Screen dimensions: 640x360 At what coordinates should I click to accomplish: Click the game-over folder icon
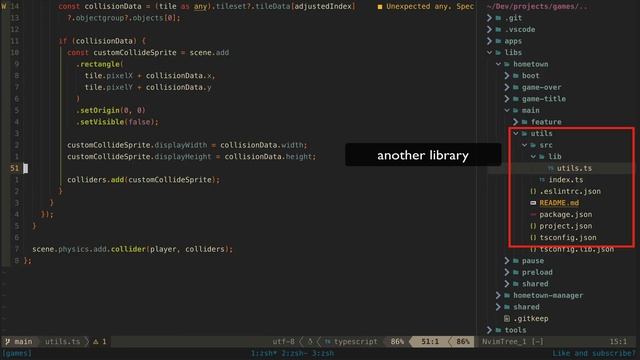tap(516, 87)
